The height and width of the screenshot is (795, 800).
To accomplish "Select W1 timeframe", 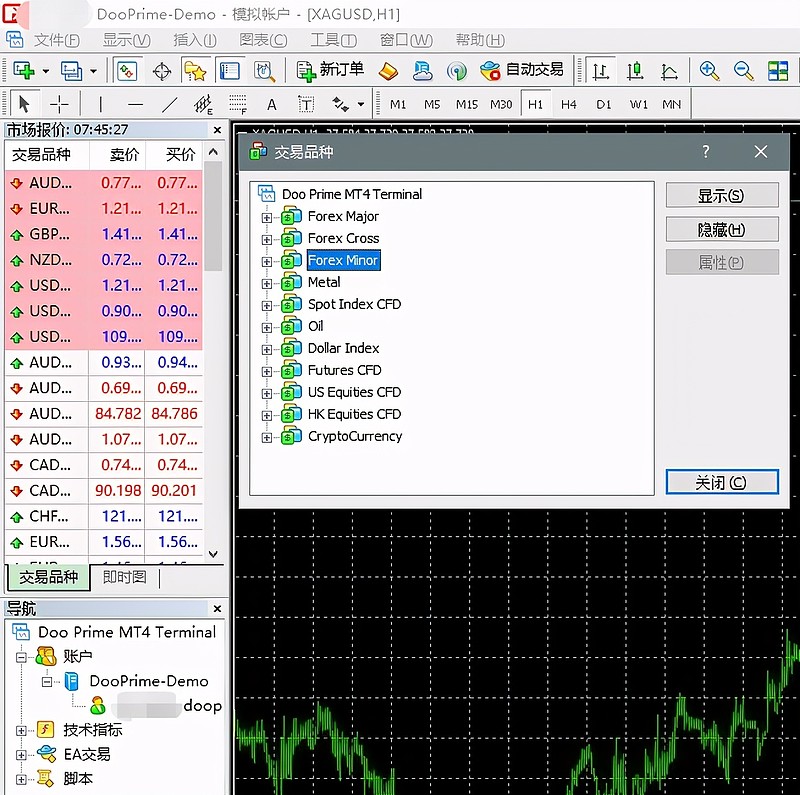I will [x=638, y=105].
